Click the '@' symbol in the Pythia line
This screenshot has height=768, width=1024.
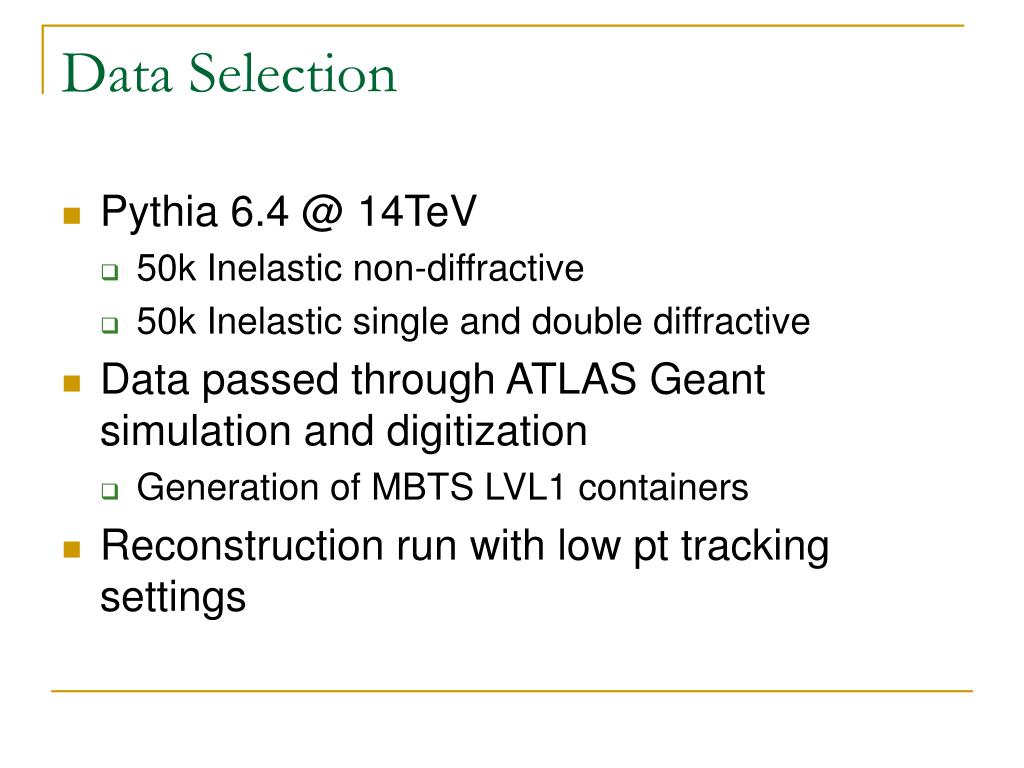click(323, 214)
